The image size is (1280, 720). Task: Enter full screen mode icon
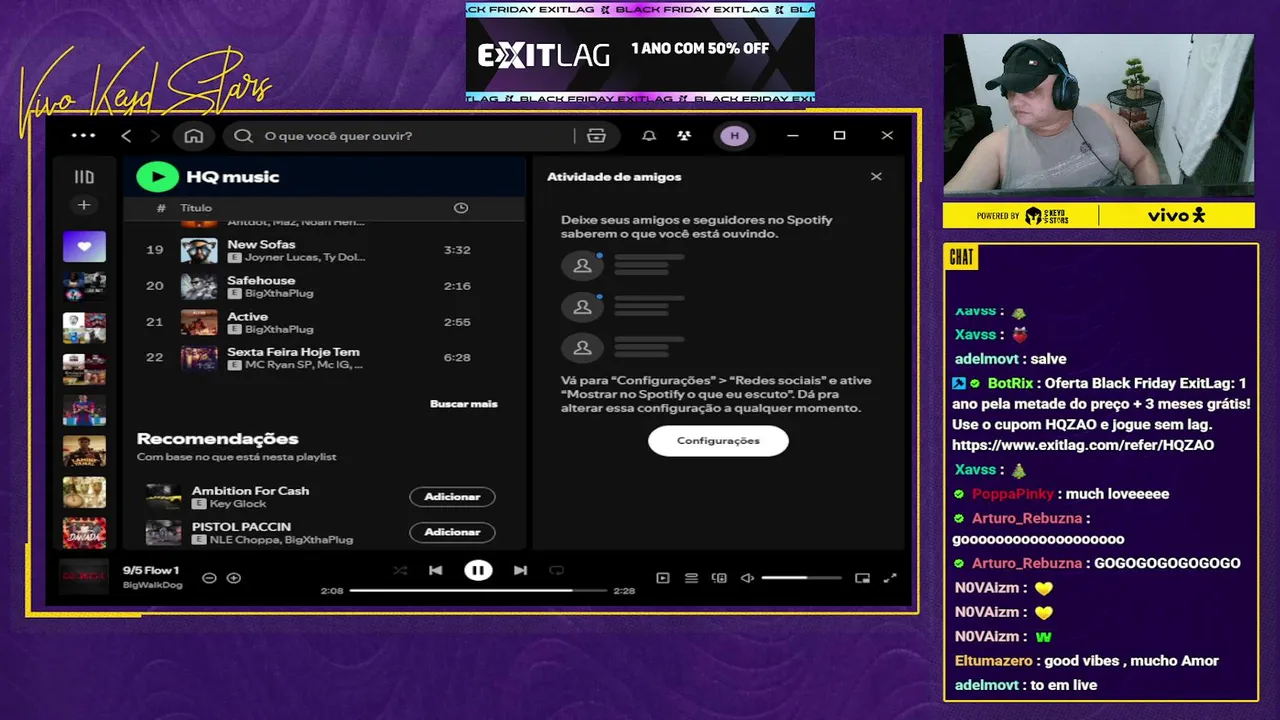point(890,578)
